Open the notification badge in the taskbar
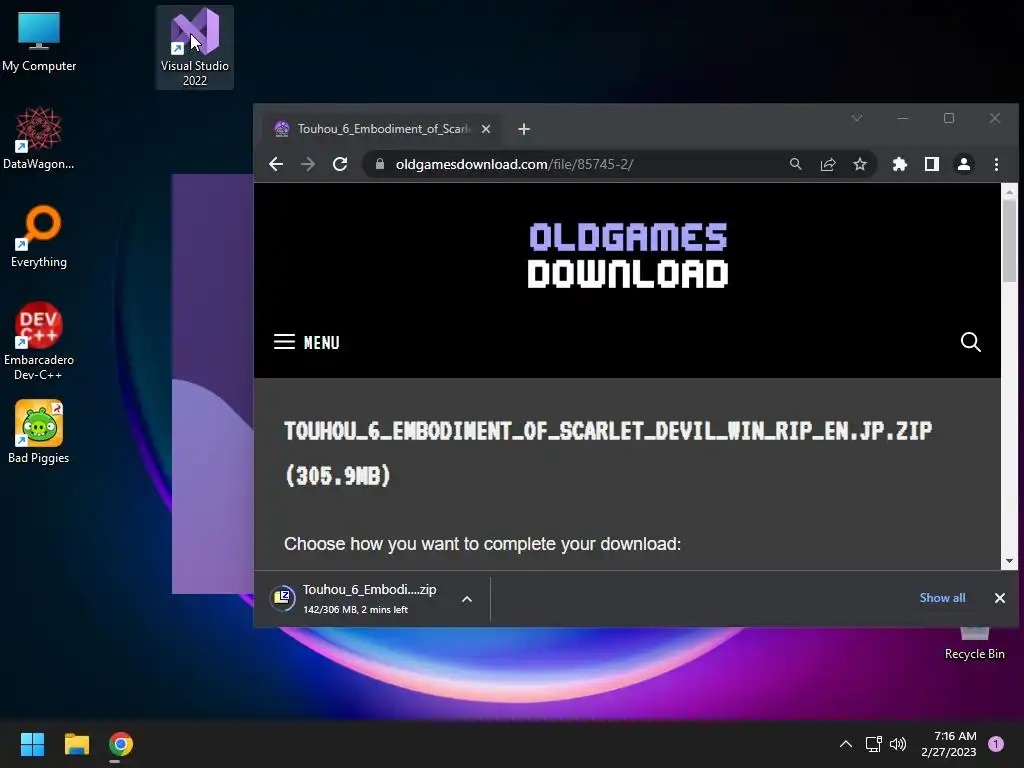 tap(996, 744)
